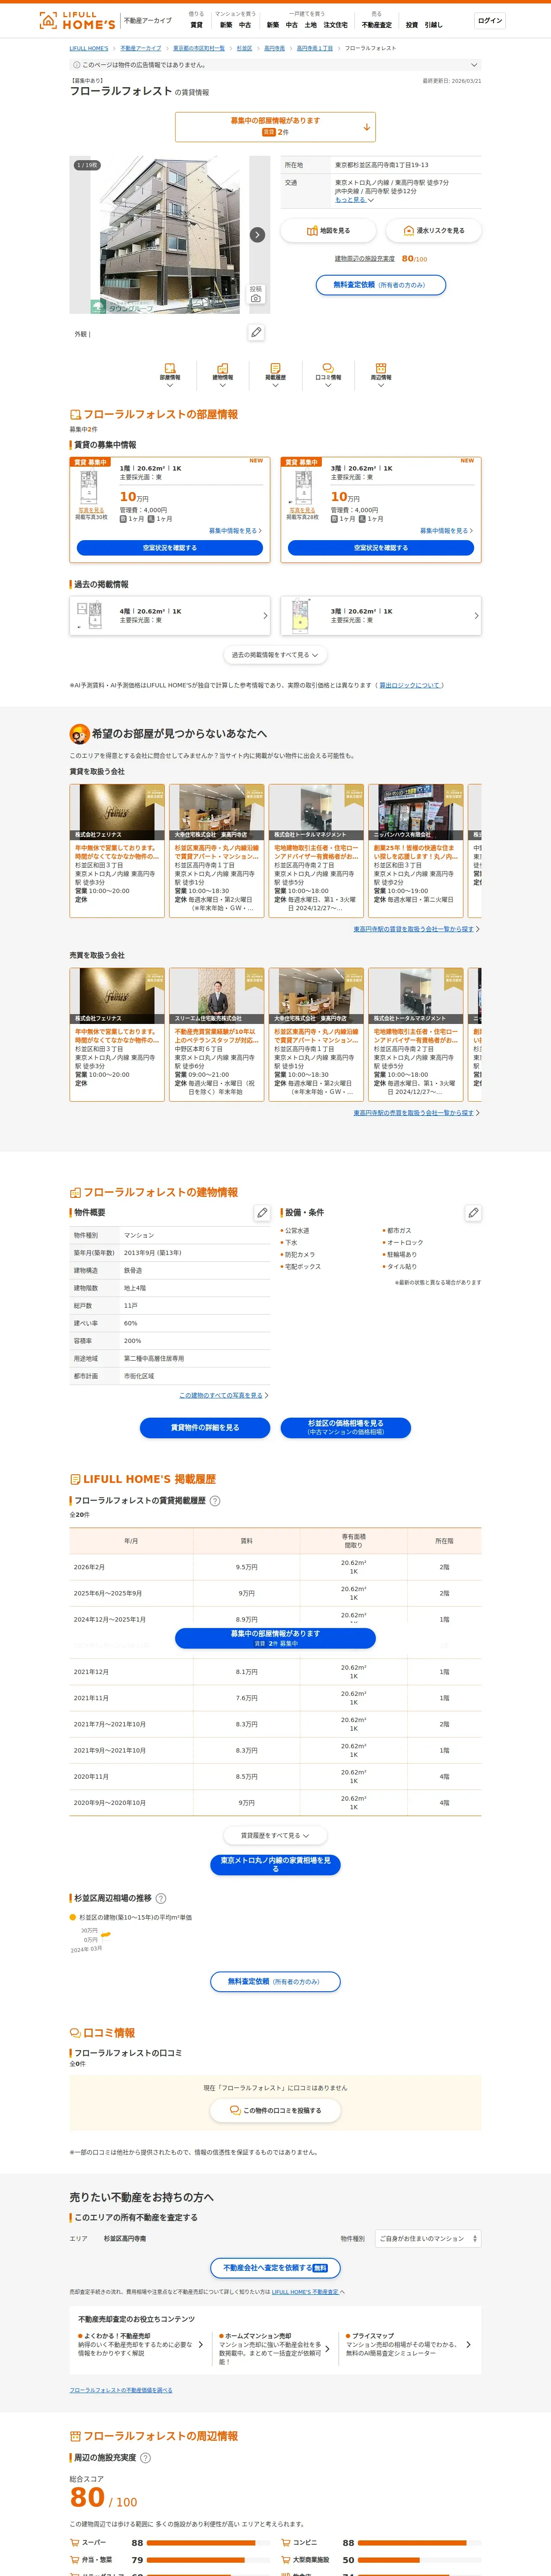Open 株式会社フェリナス rental company card
Viewport: 551px width, 2576px height.
tap(117, 851)
